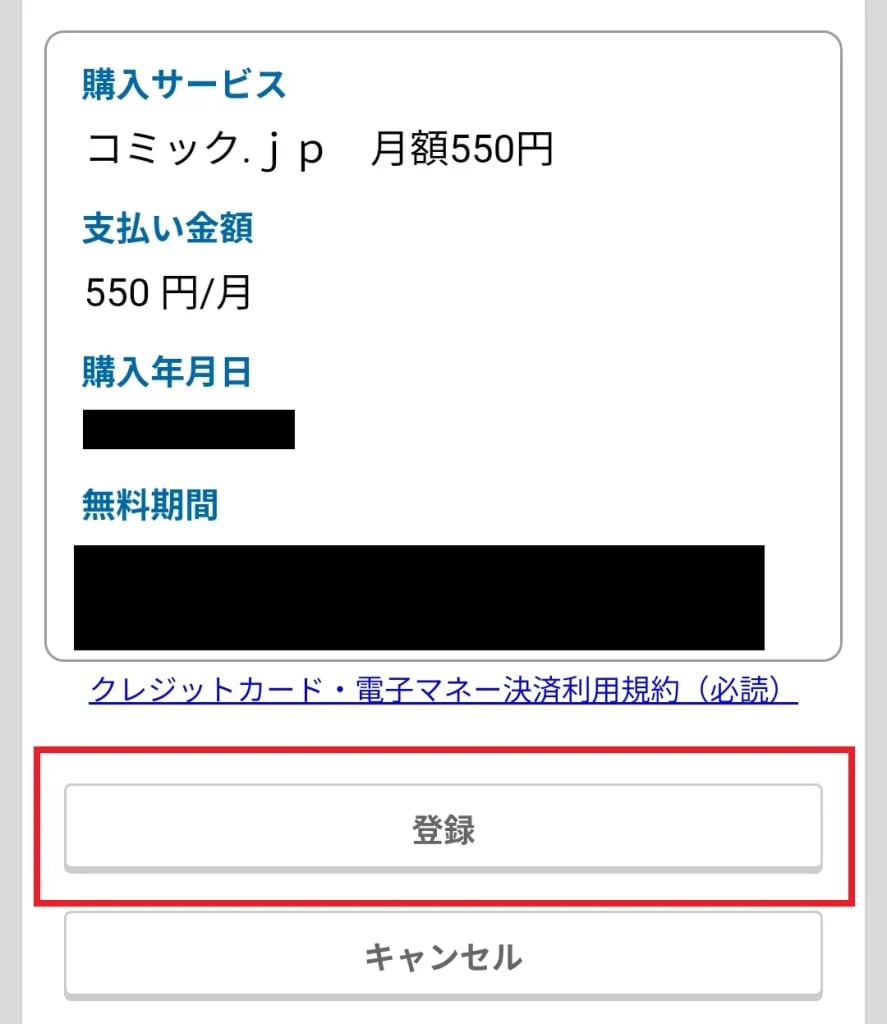
Task: Open the クレジットカード・電子マネー決済利用規約 link
Action: [443, 690]
